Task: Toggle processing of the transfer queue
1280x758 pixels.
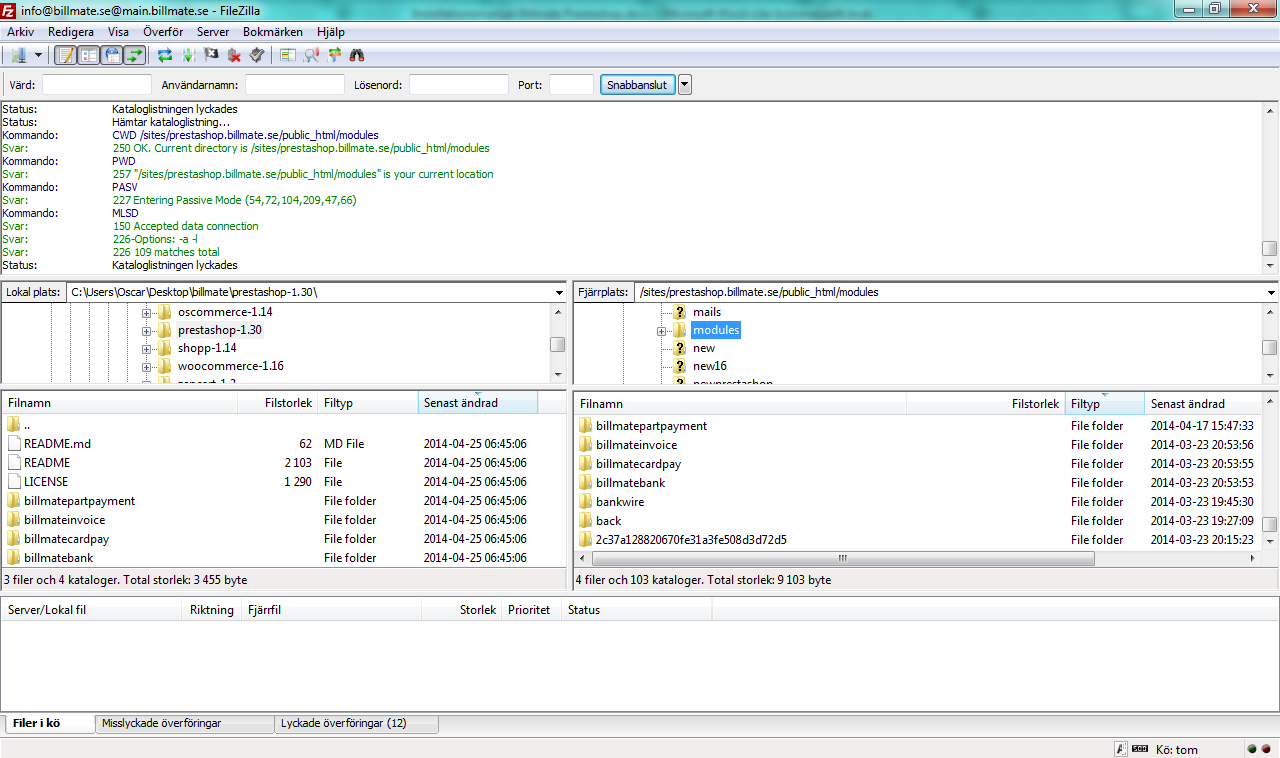Action: 188,55
